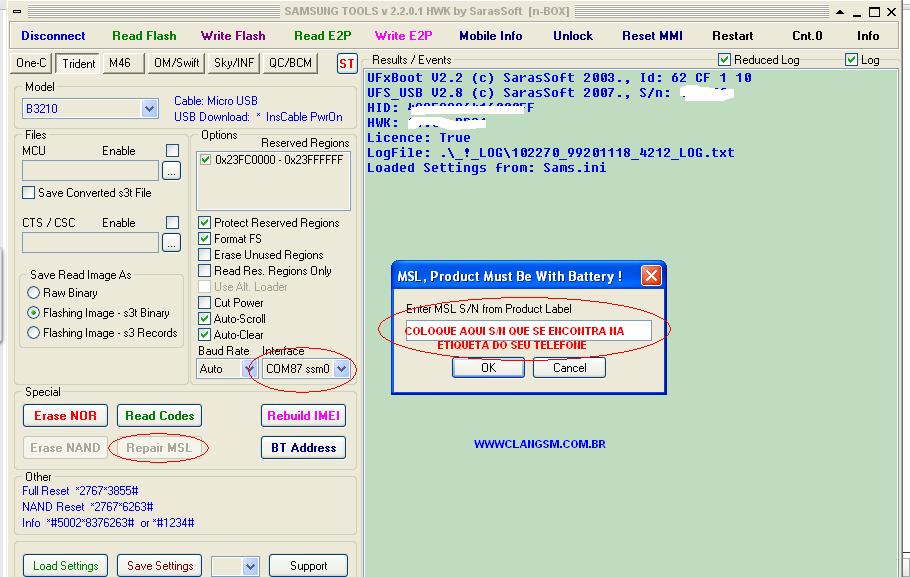
Task: Toggle the MCU Enable checkbox
Action: (172, 150)
